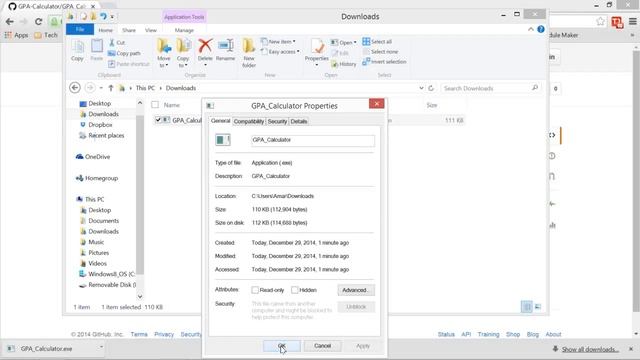Open the Training link in GitHub footer

[x=489, y=334]
